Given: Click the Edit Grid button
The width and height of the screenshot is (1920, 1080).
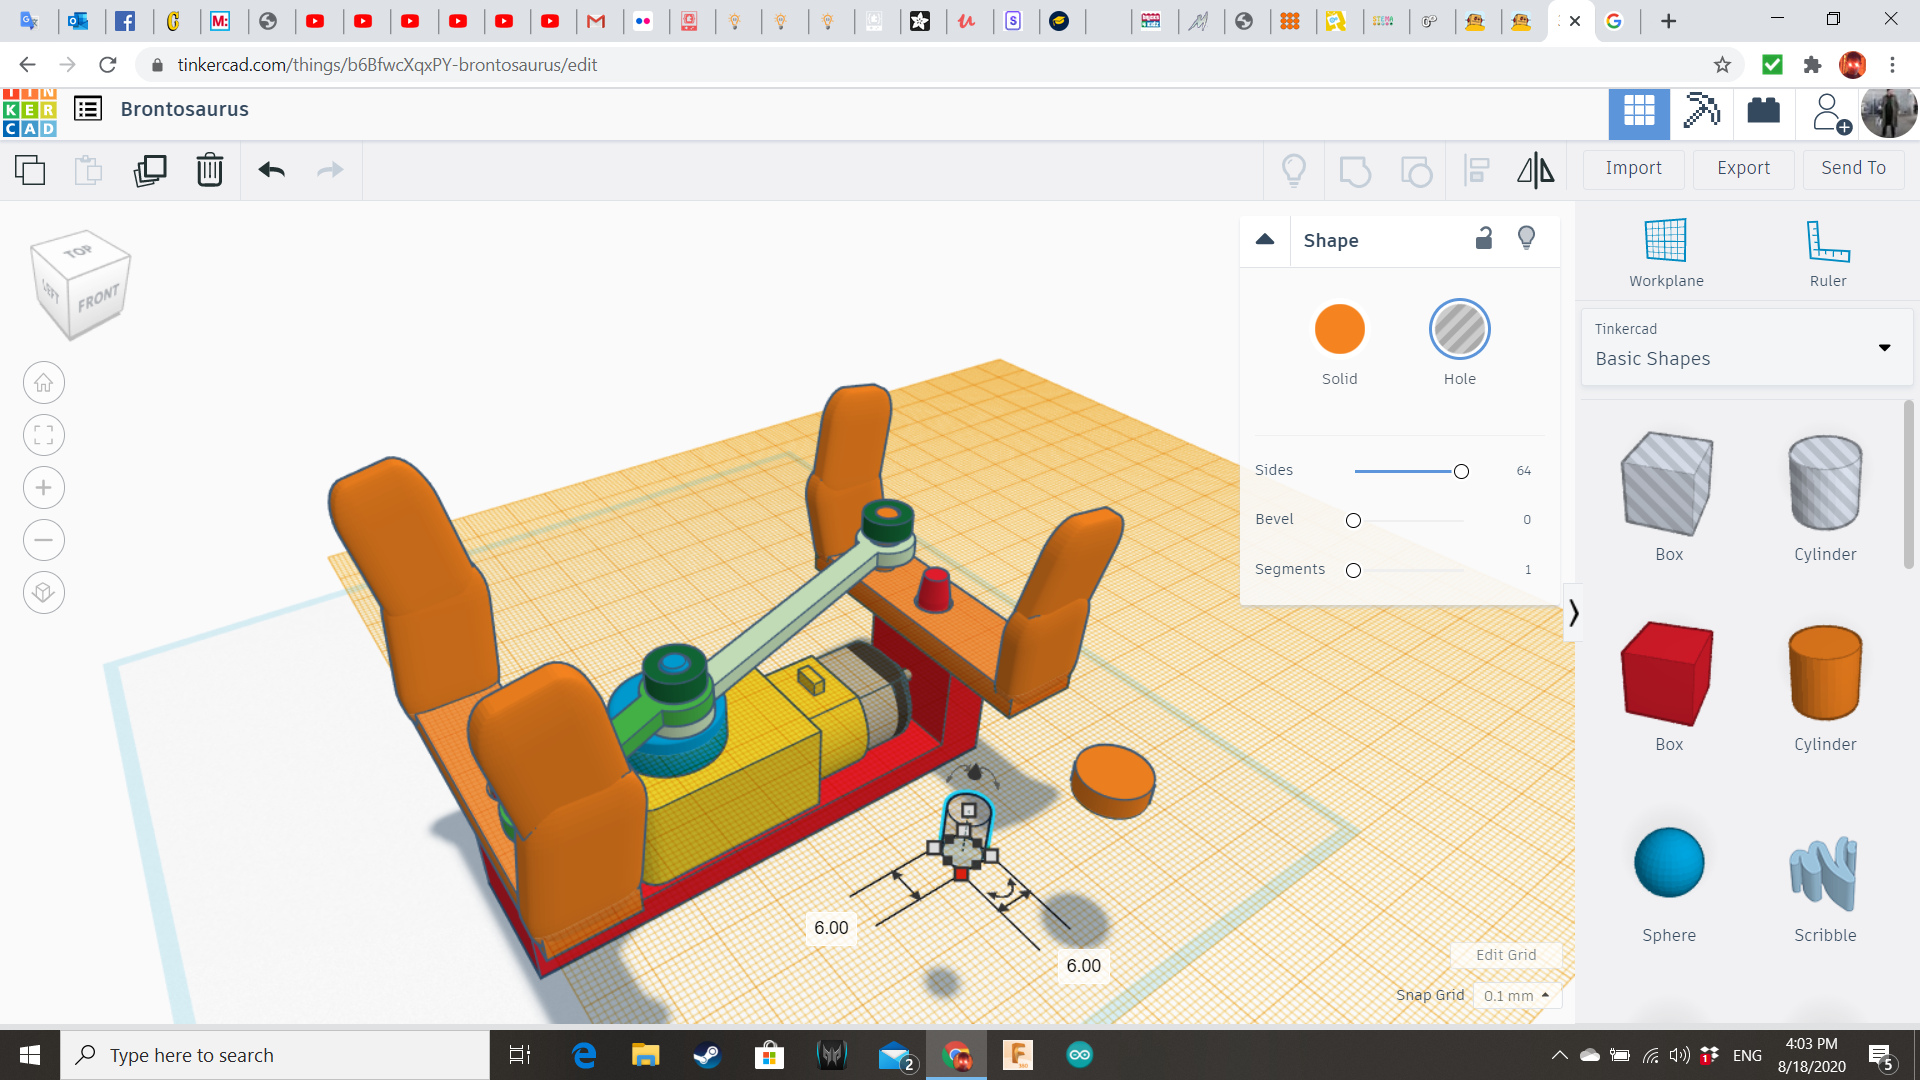Looking at the screenshot, I should coord(1505,955).
